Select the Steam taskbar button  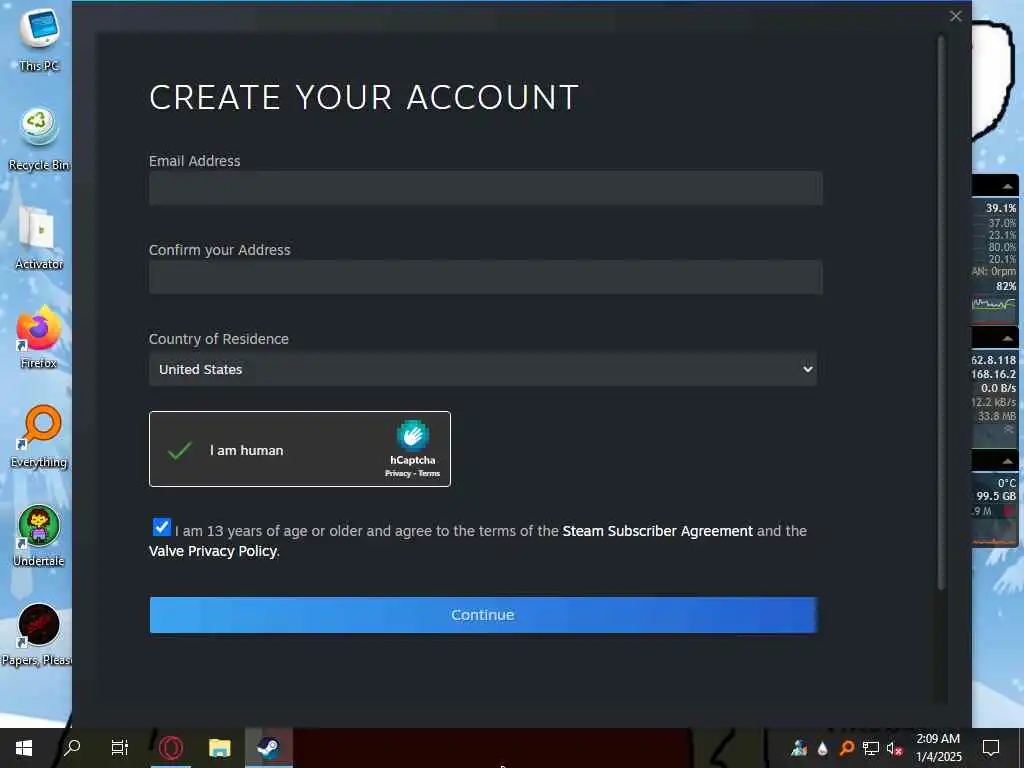[x=268, y=748]
